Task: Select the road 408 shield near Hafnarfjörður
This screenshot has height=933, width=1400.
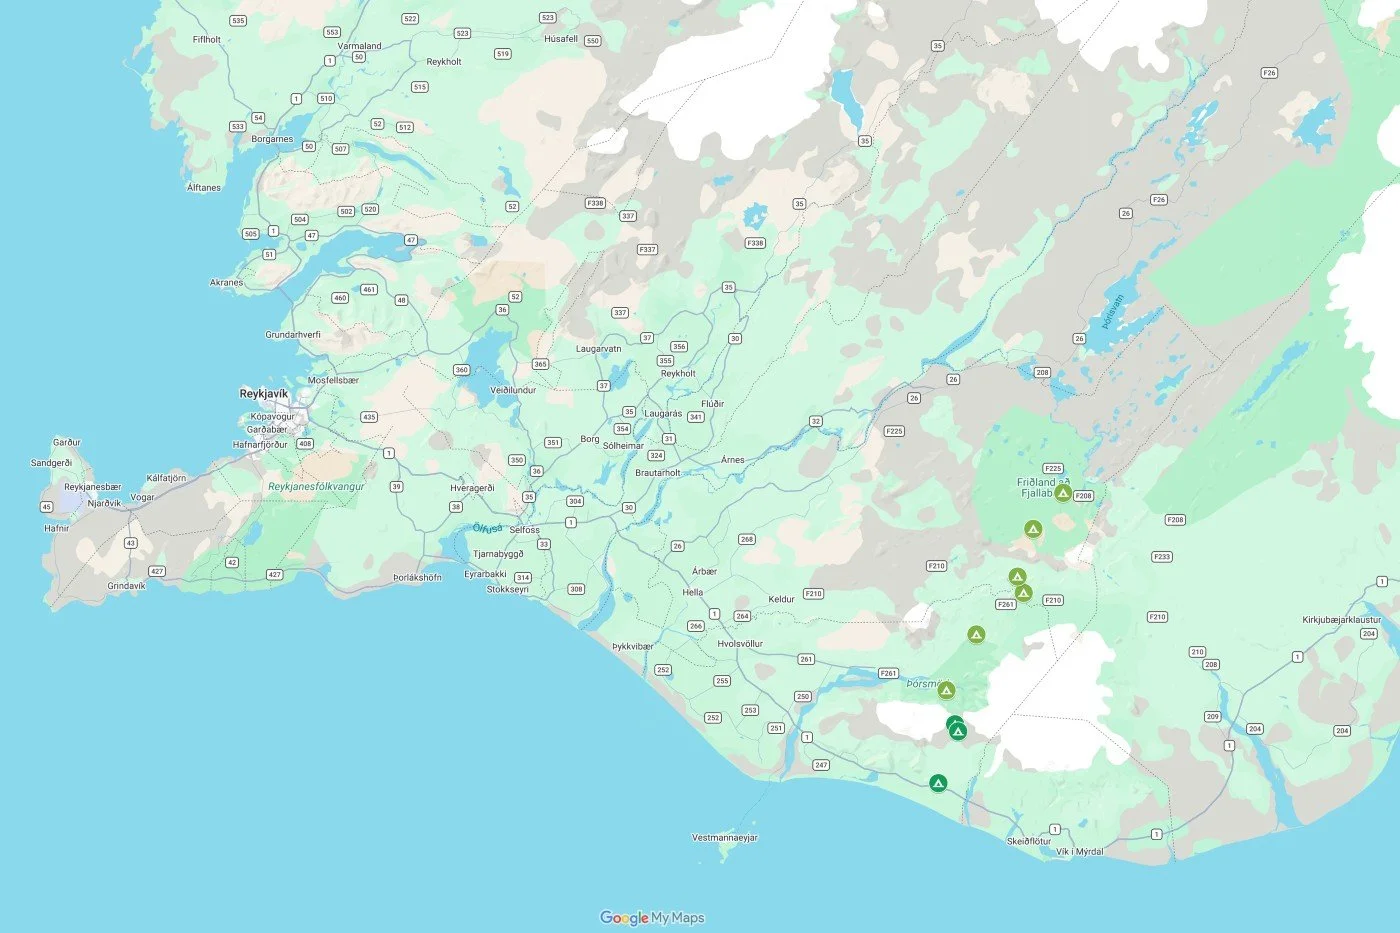Action: tap(305, 444)
